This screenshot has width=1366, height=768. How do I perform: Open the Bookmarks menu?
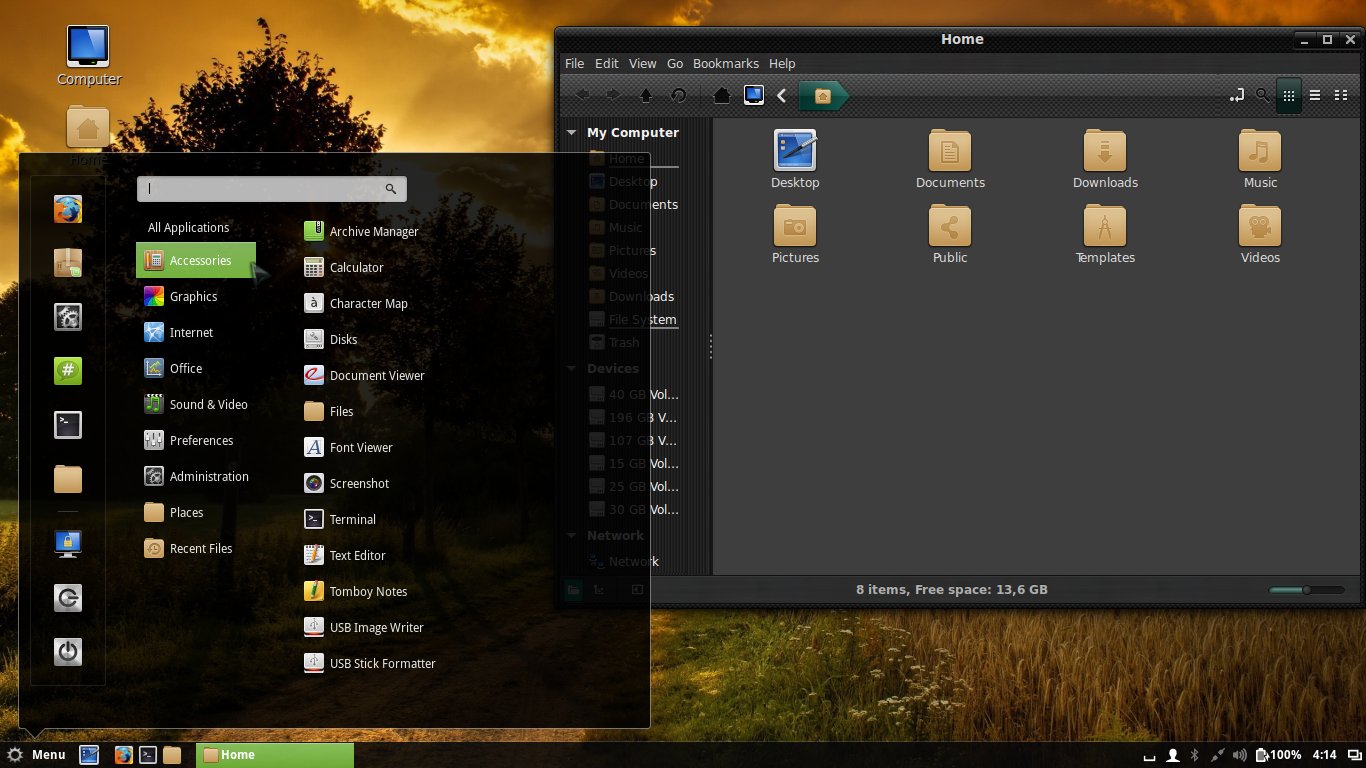(725, 63)
